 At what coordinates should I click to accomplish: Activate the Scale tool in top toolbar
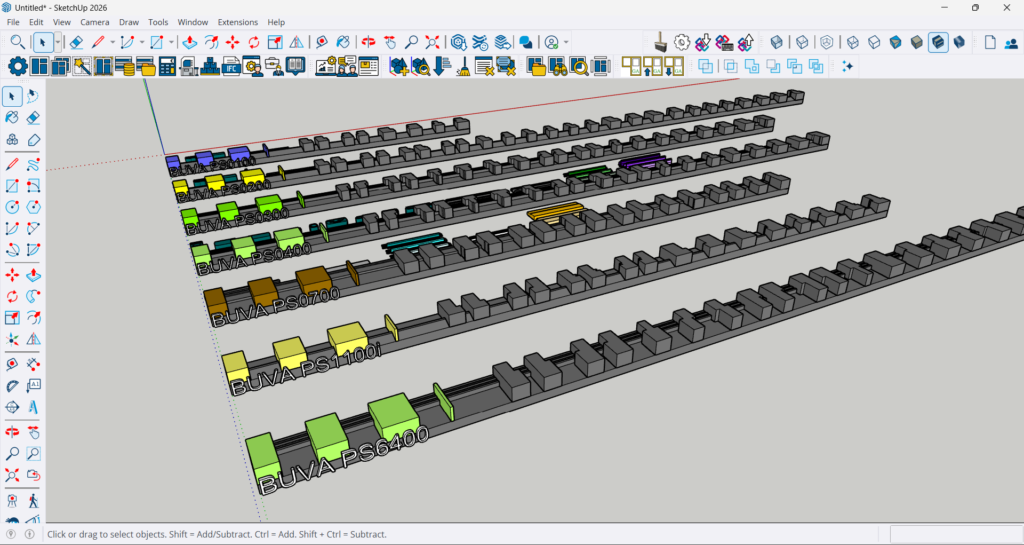(x=275, y=42)
